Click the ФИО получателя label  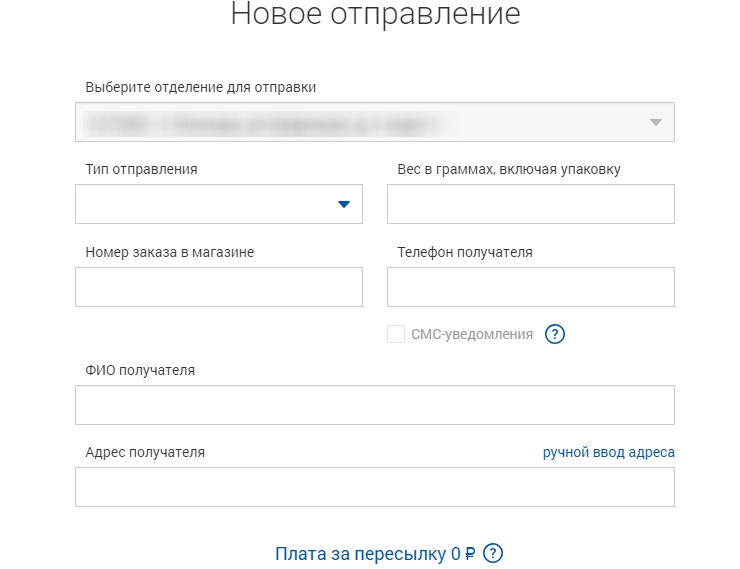pyautogui.click(x=140, y=370)
